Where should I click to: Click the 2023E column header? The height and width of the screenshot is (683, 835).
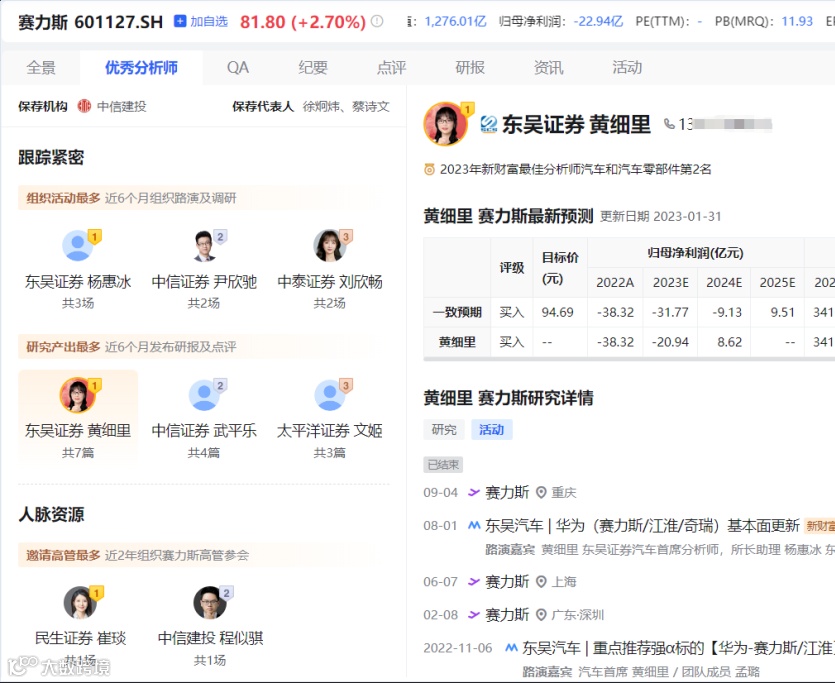670,282
